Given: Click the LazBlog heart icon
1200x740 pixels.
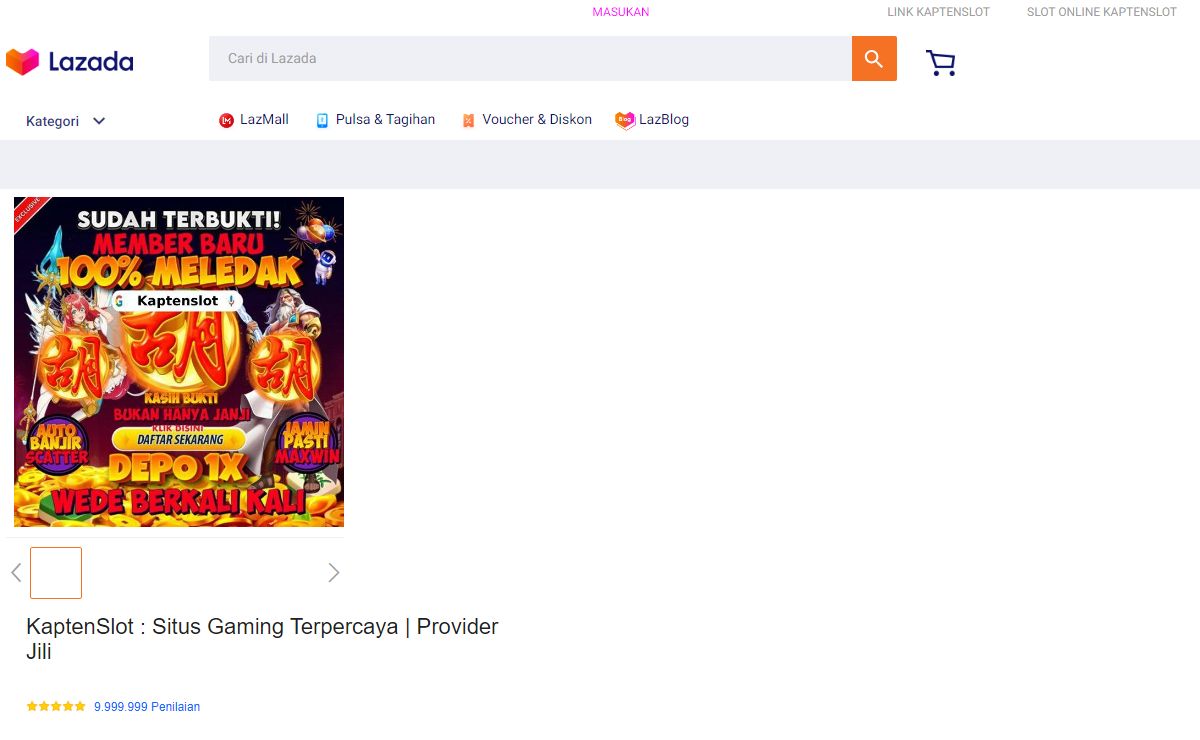Looking at the screenshot, I should point(625,120).
